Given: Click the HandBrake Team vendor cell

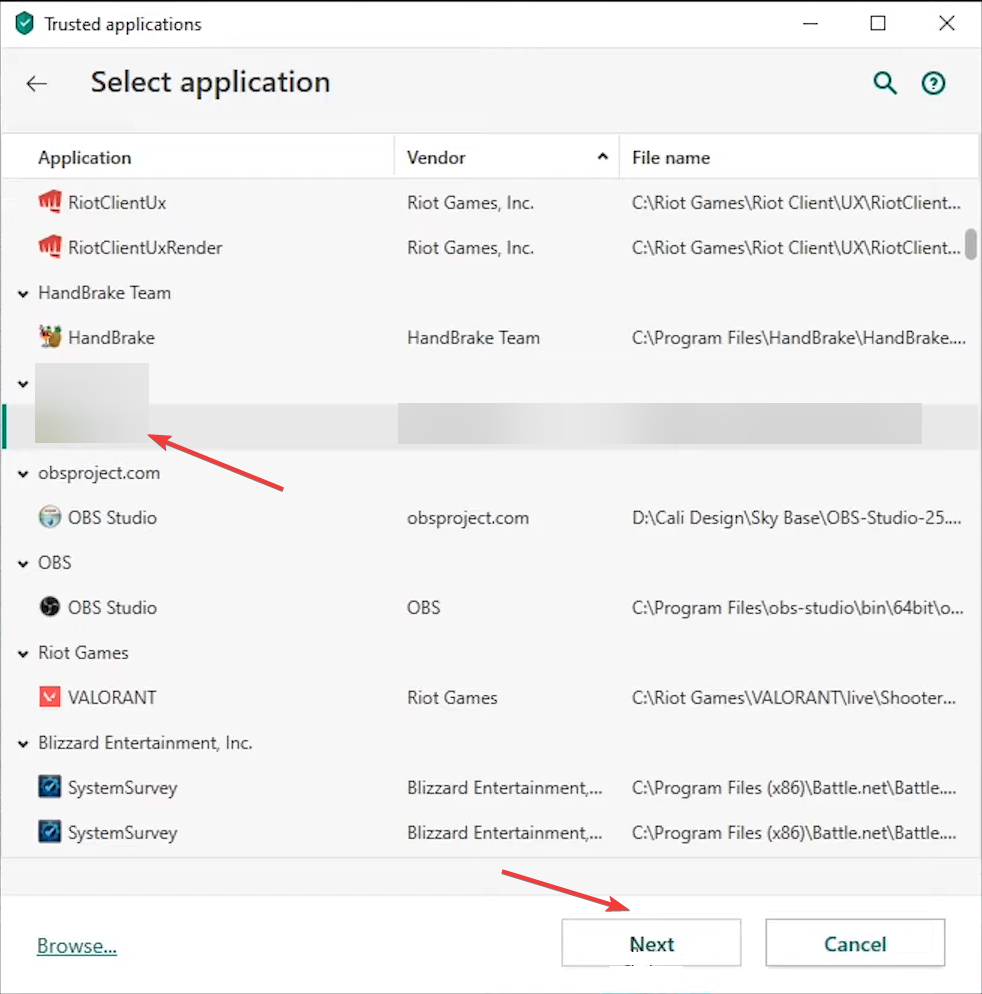Looking at the screenshot, I should pyautogui.click(x=474, y=338).
